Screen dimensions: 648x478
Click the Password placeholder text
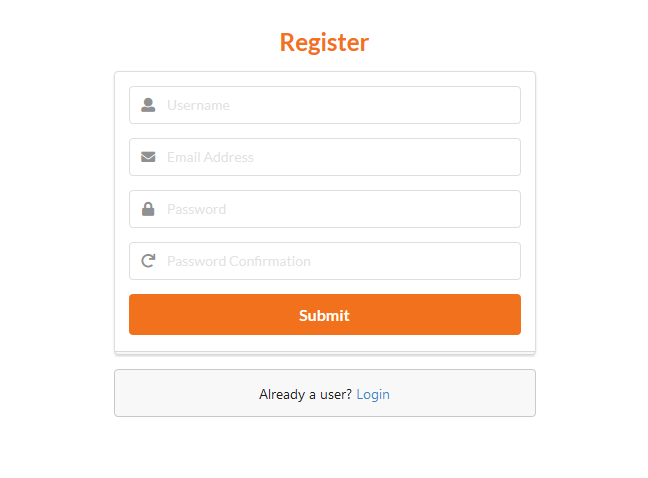197,209
